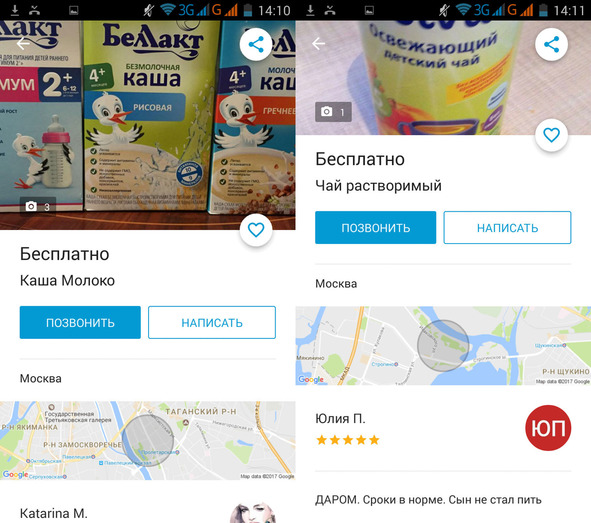Open the Замоскворечье location map
The height and width of the screenshot is (523, 591).
point(148,440)
